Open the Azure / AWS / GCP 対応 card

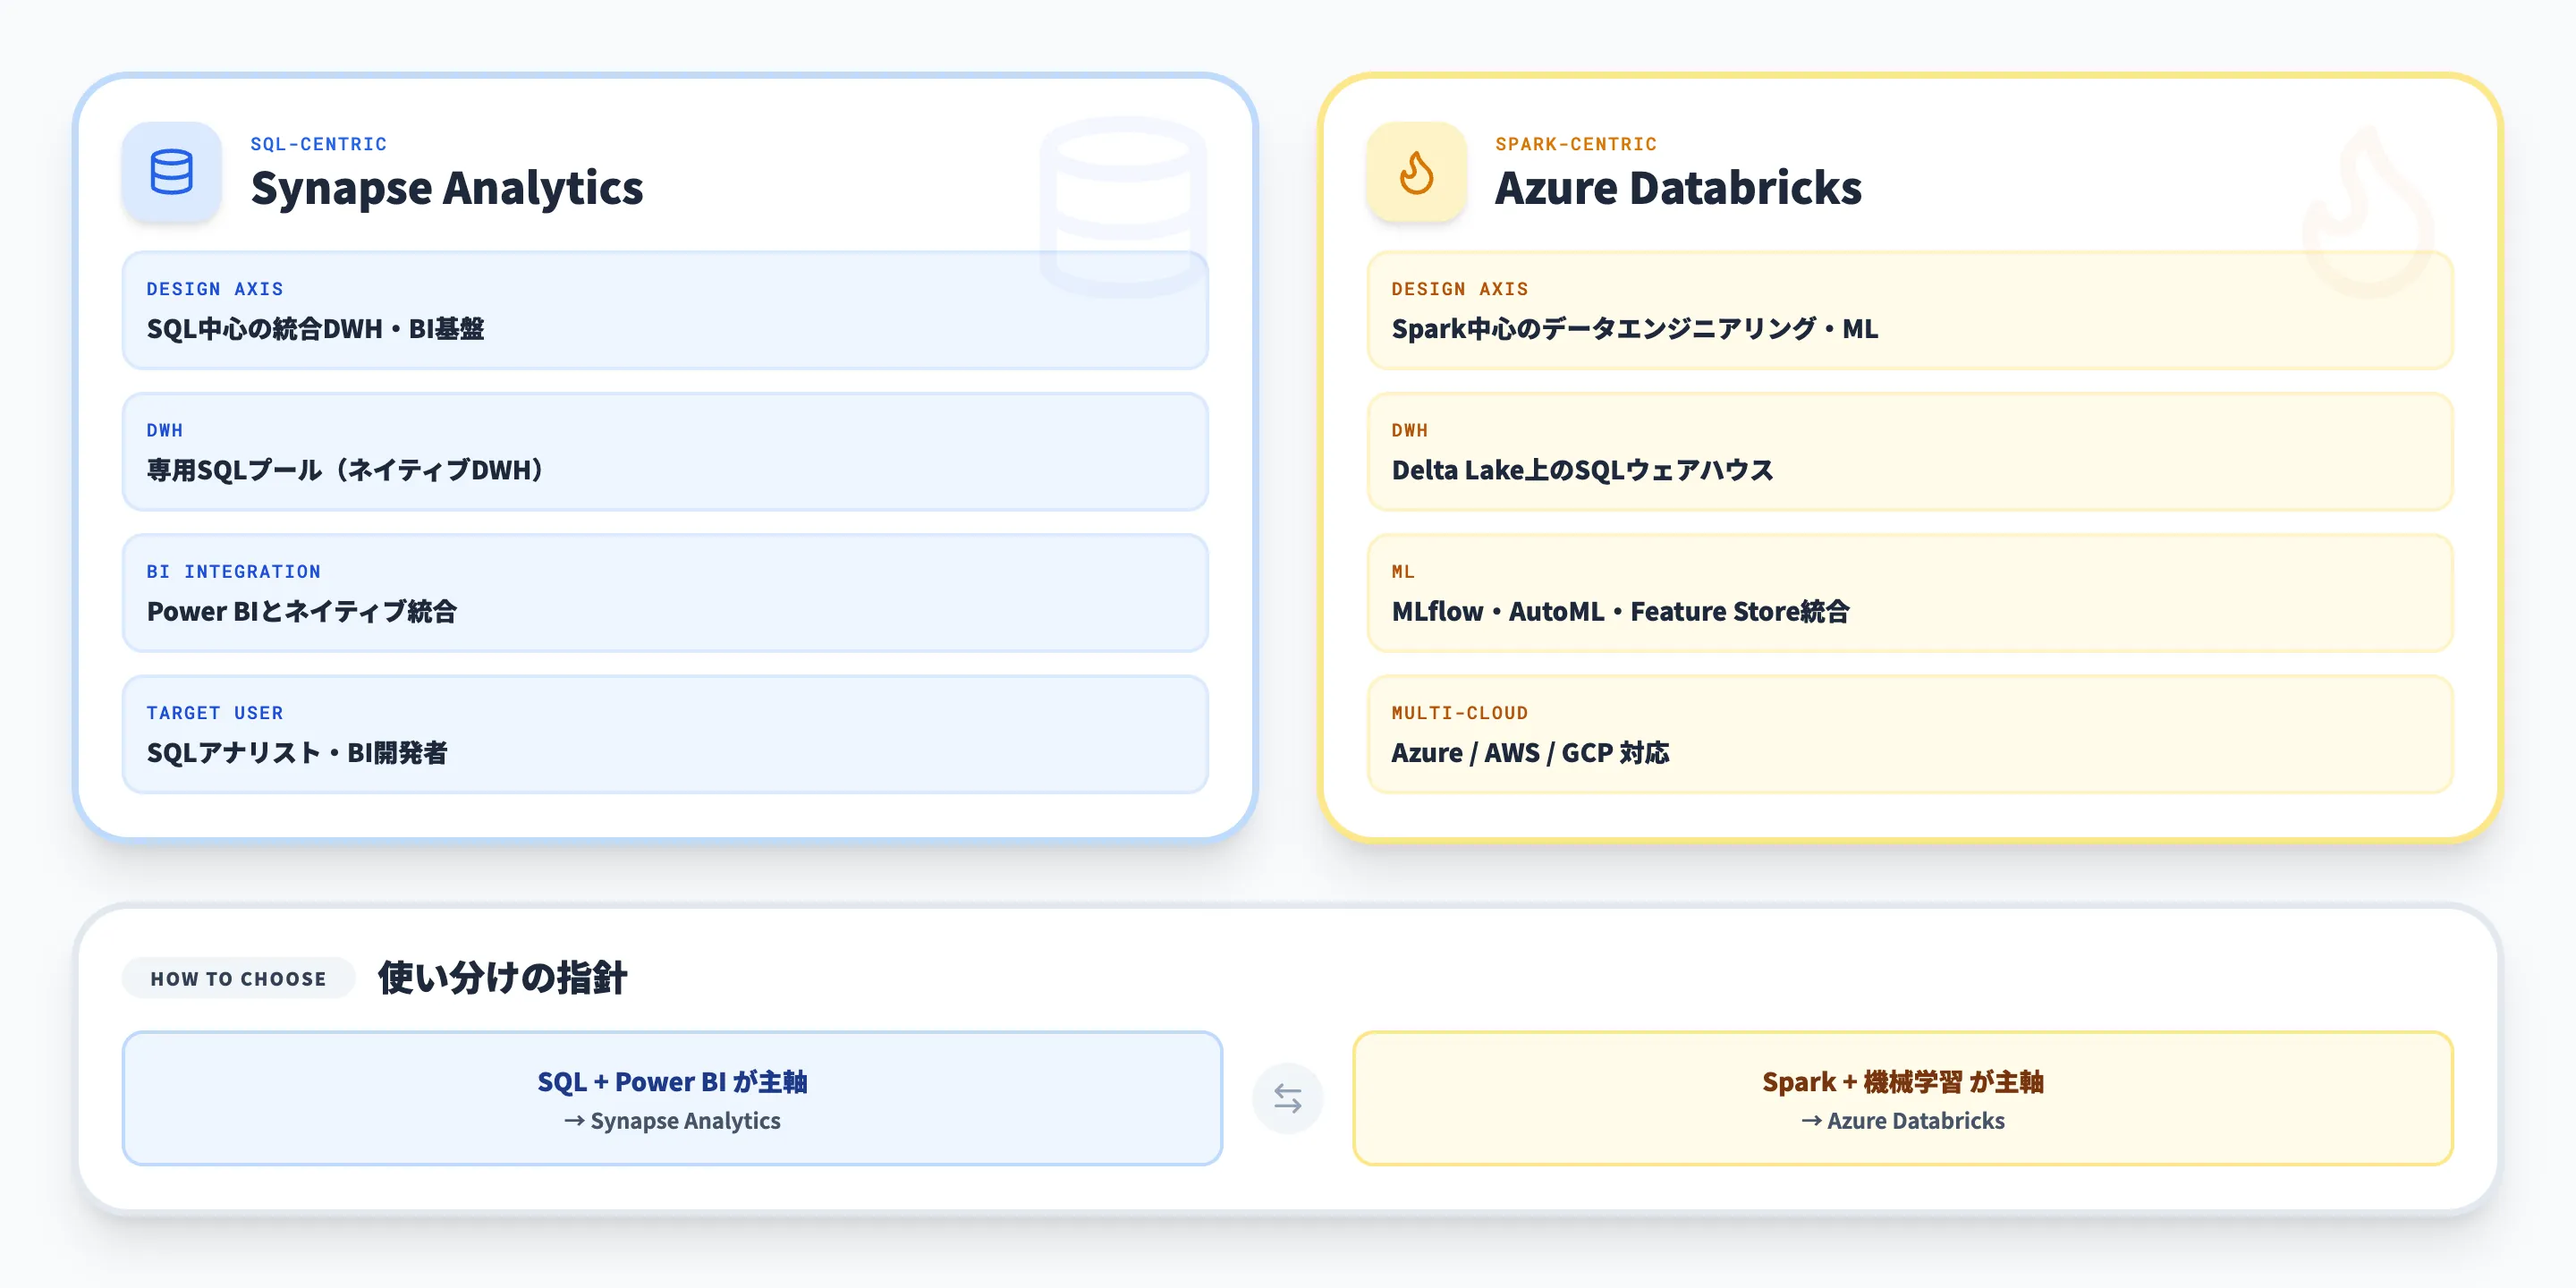coord(1910,734)
